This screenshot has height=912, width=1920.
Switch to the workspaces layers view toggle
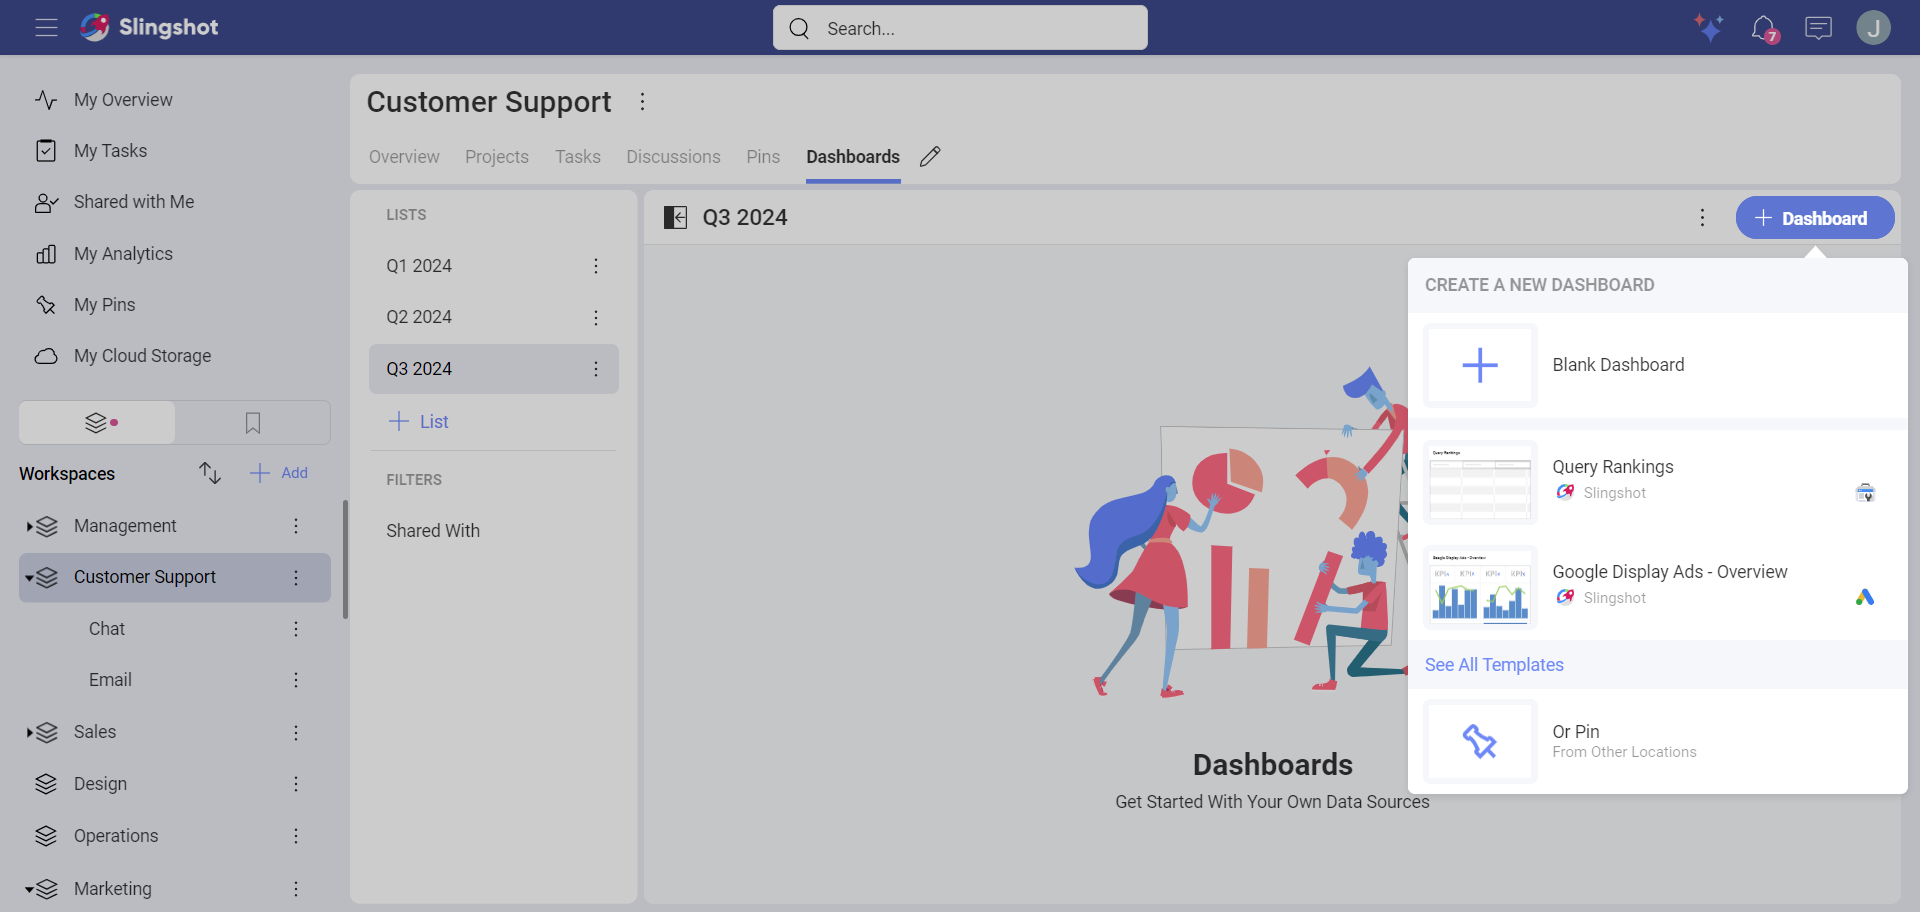(x=97, y=423)
